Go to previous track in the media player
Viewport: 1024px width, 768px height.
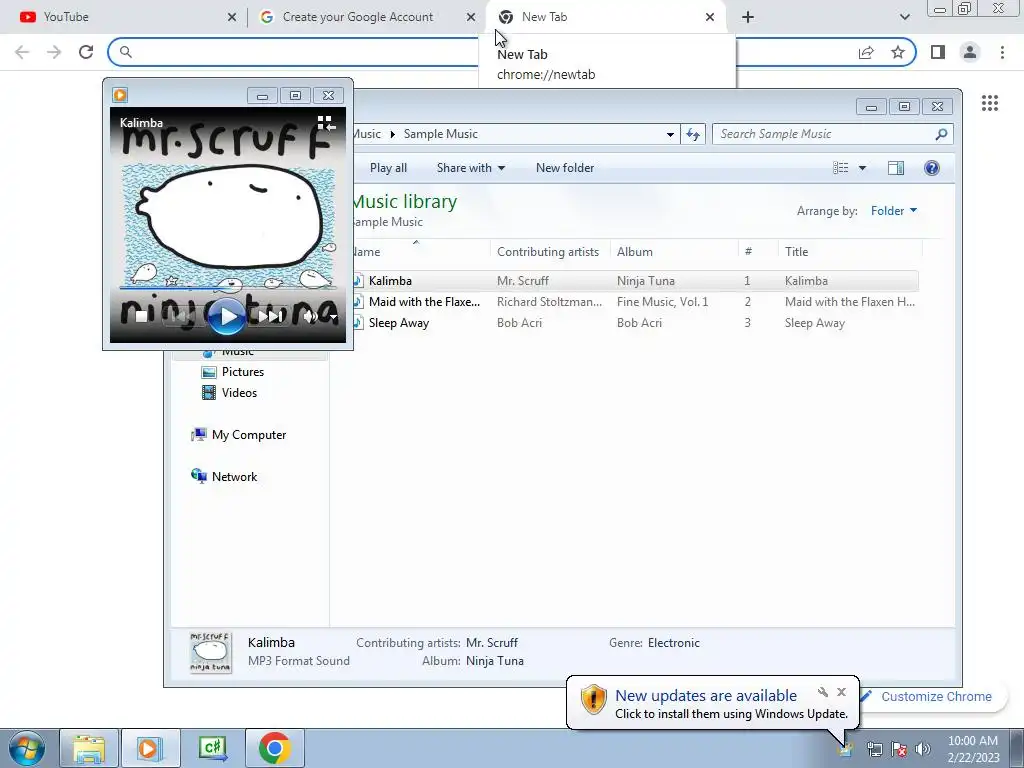[x=182, y=317]
